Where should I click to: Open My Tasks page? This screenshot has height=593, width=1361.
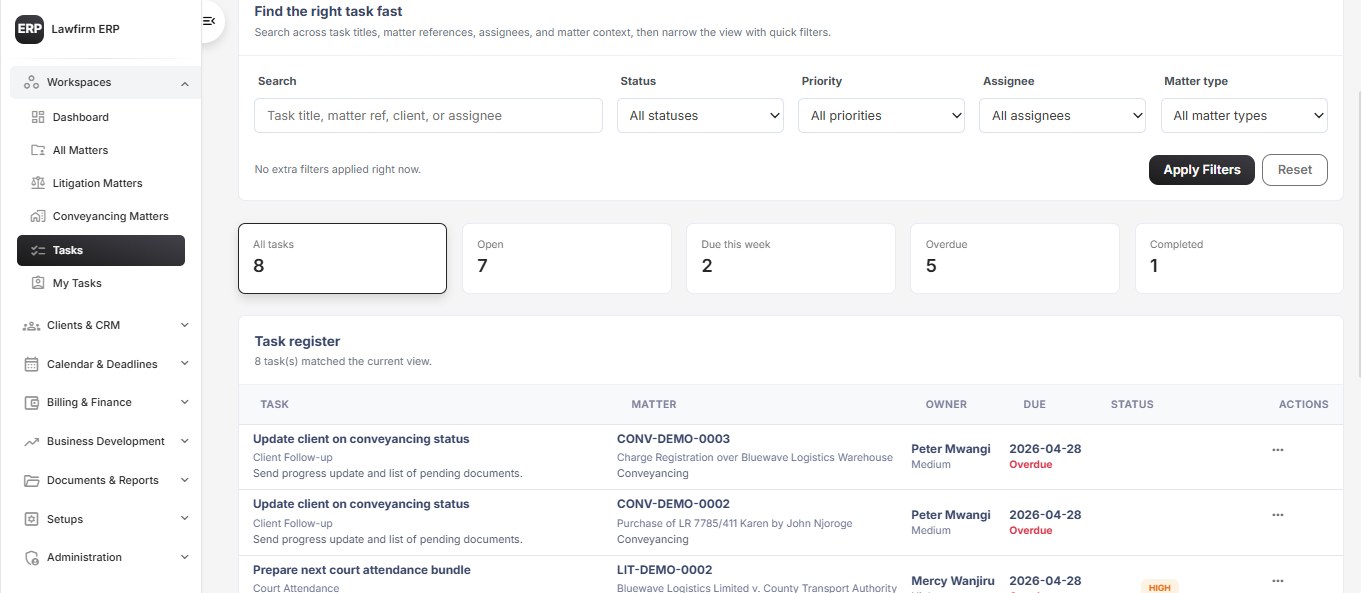(101, 283)
